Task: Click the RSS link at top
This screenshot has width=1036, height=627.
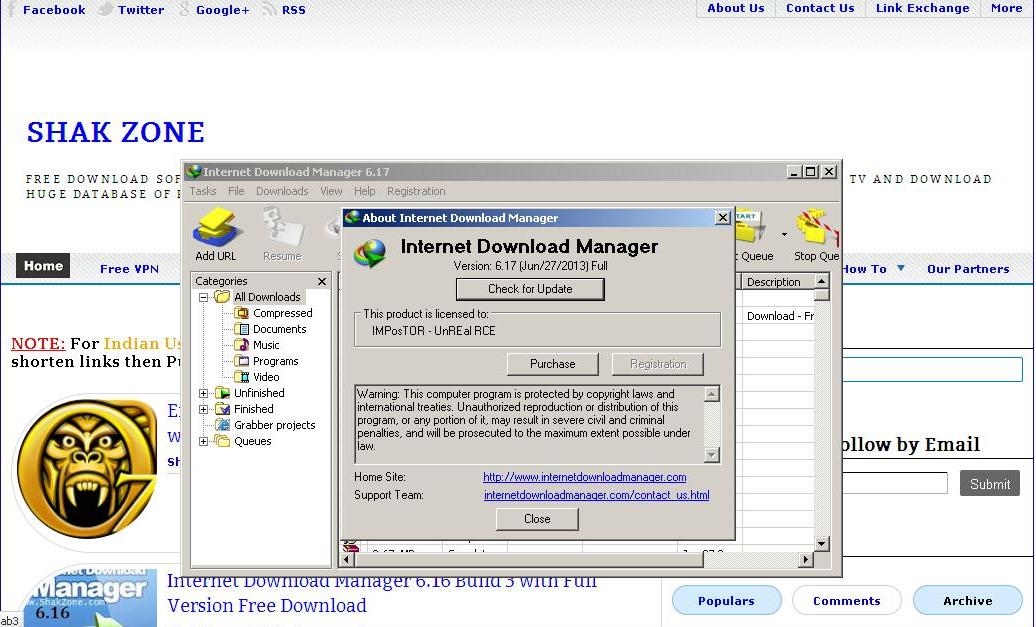Action: (x=293, y=10)
